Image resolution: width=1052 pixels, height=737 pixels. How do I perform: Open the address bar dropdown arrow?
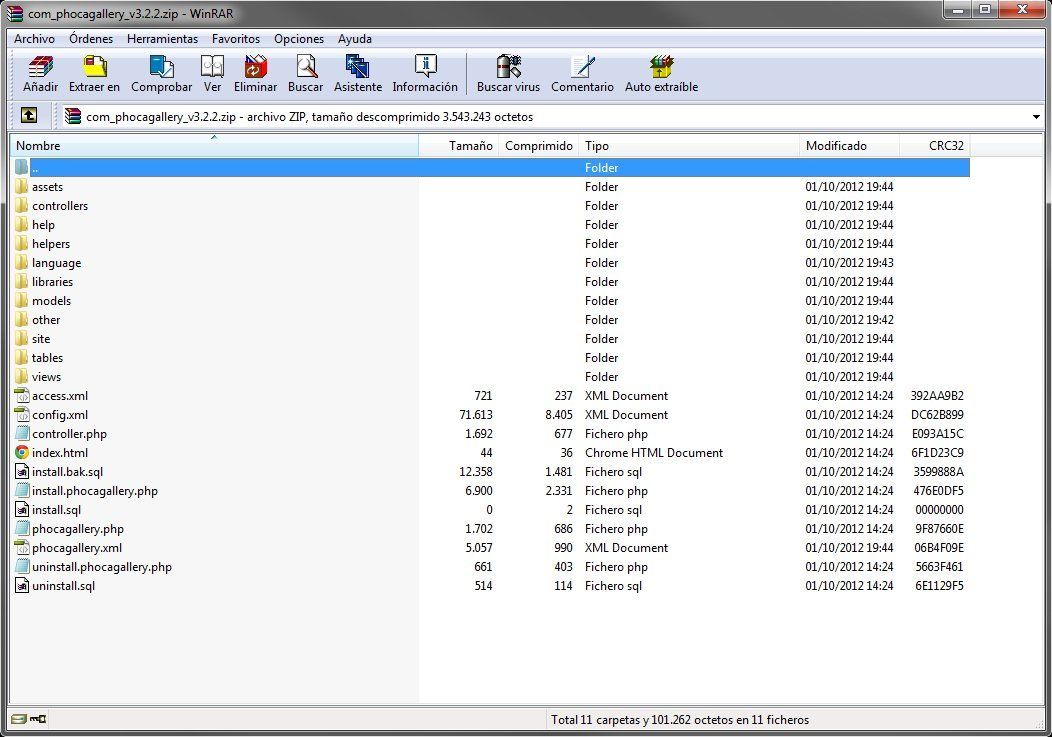click(x=1036, y=117)
